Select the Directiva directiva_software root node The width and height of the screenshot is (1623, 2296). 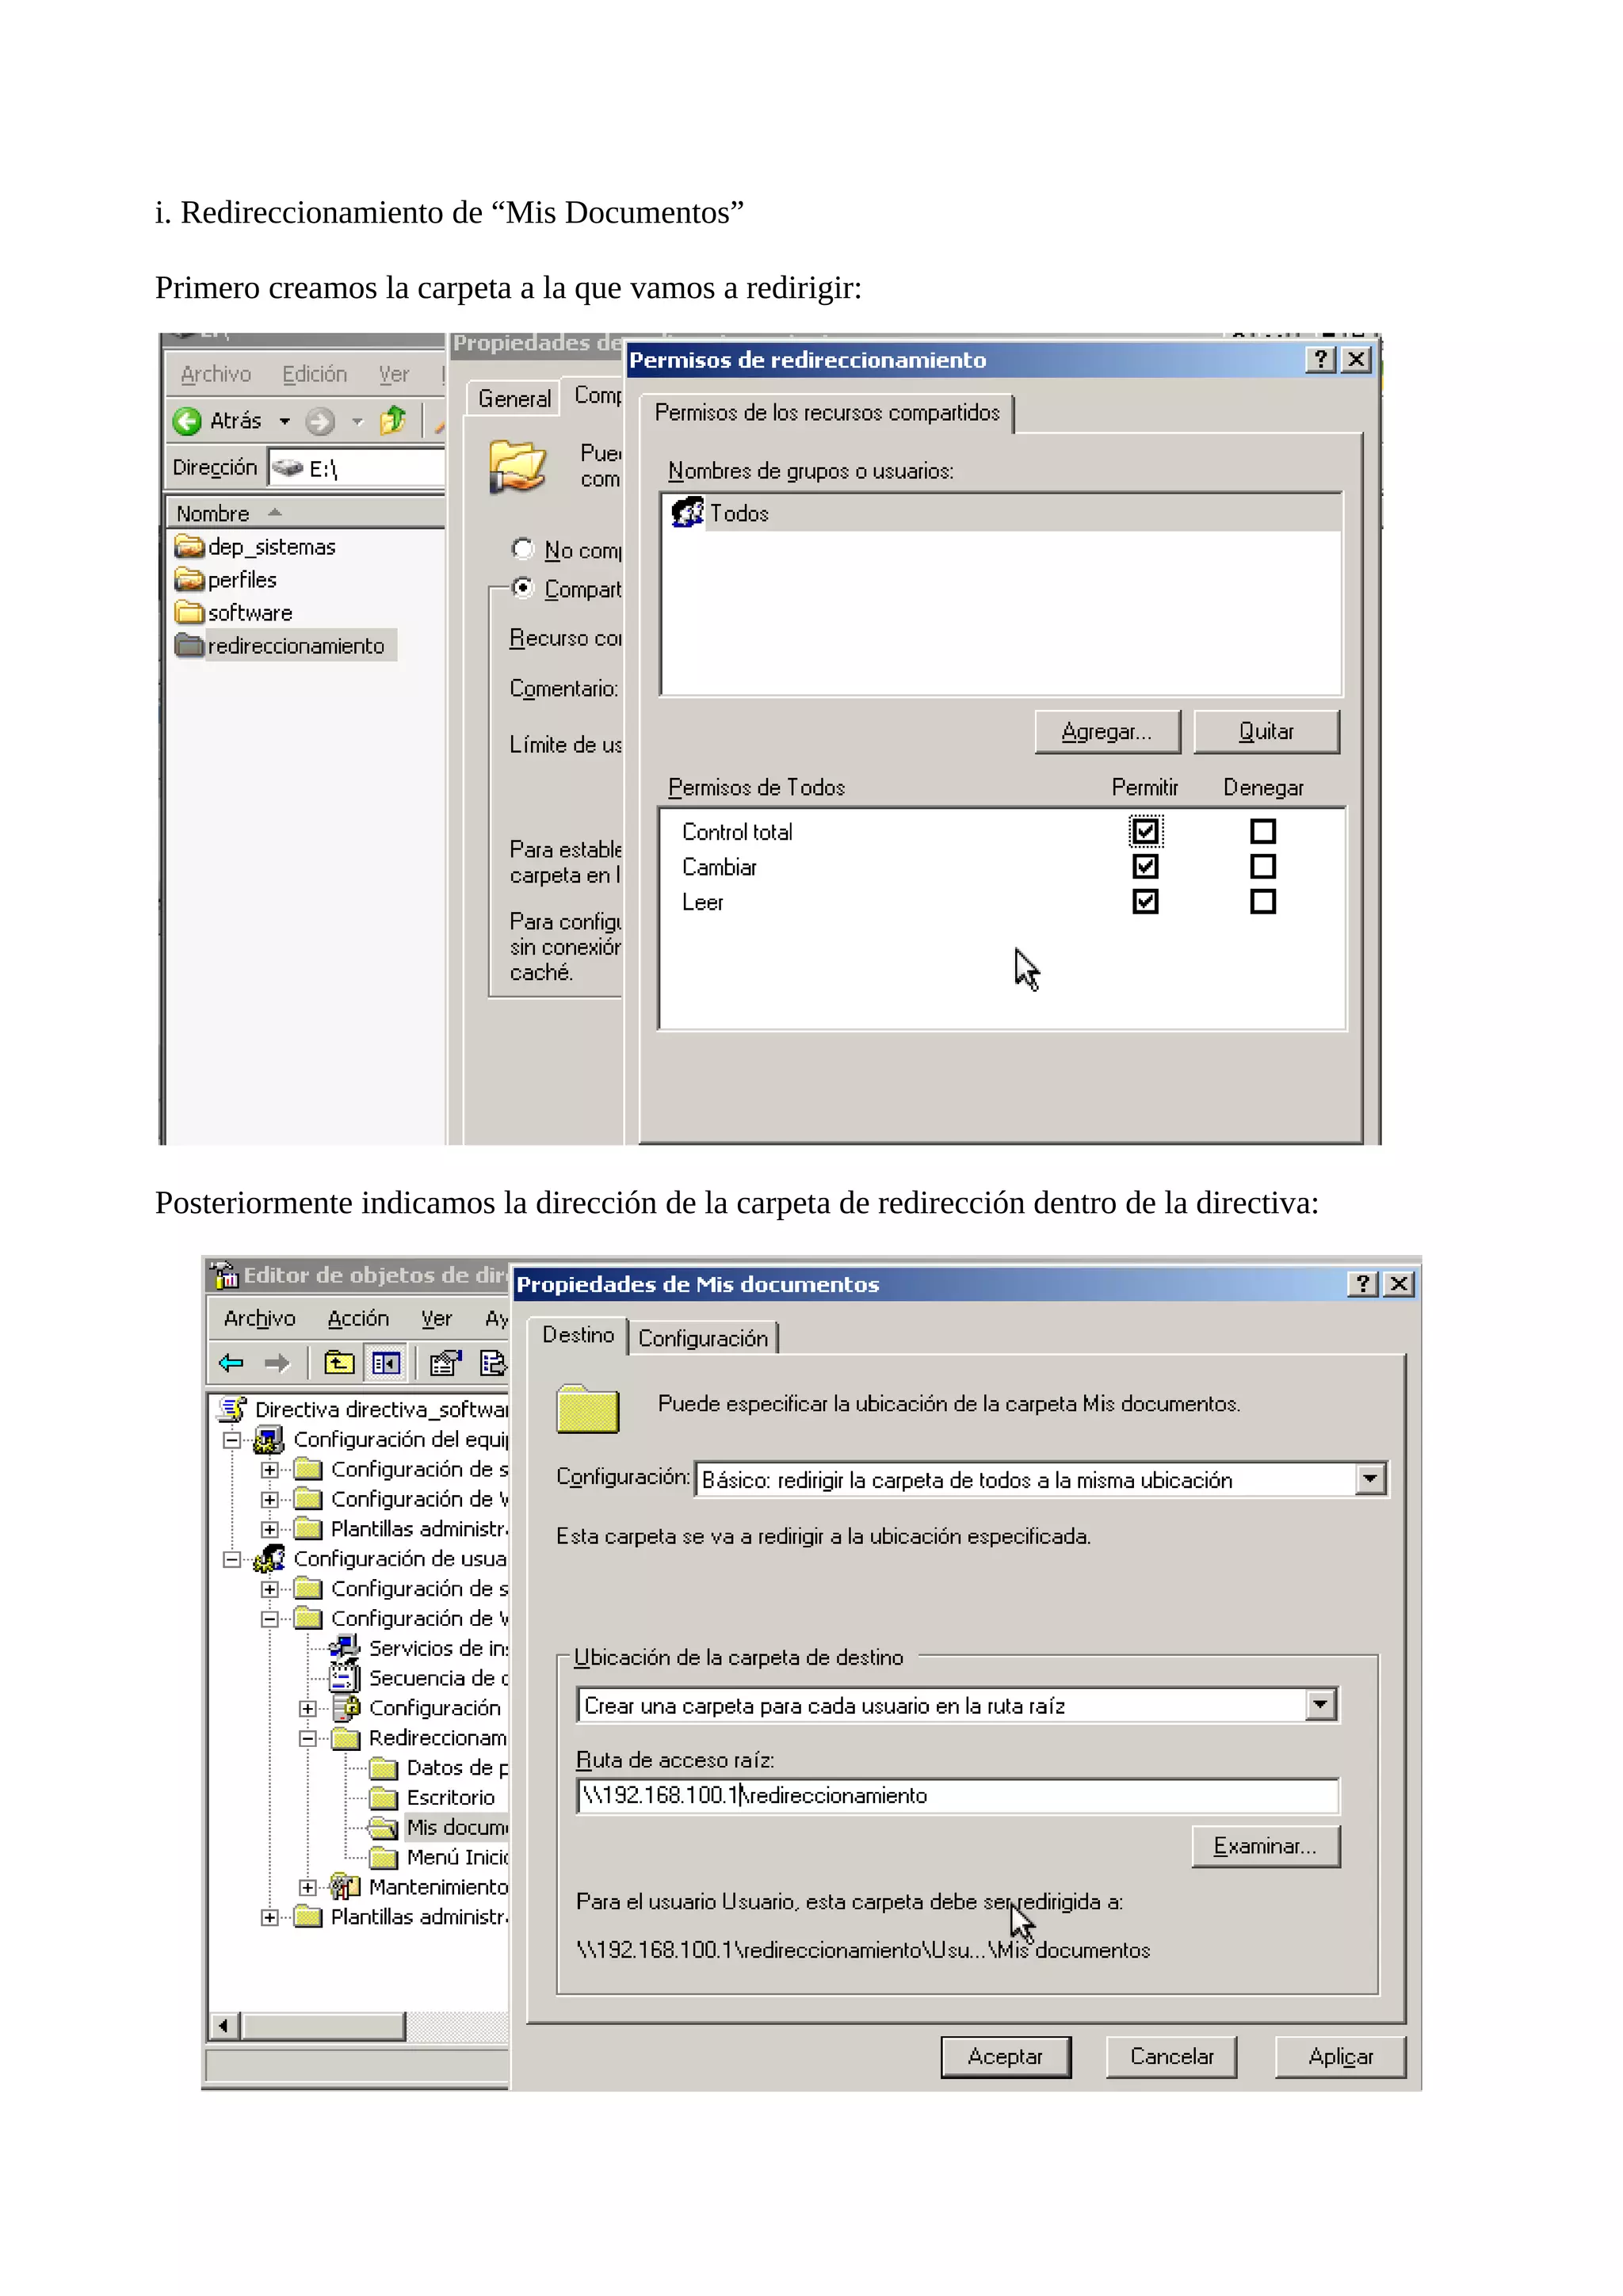click(x=364, y=1409)
